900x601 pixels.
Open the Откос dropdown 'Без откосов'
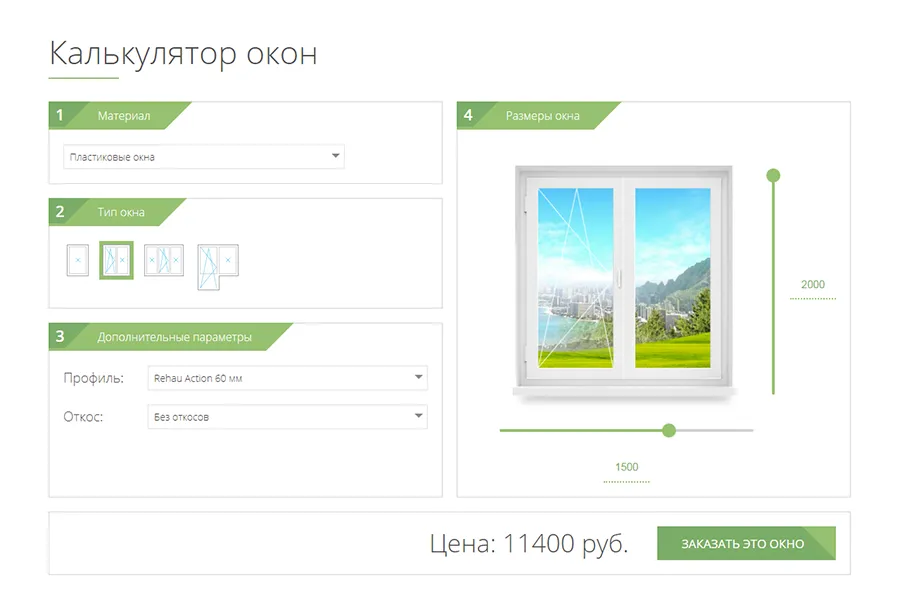pyautogui.click(x=288, y=417)
